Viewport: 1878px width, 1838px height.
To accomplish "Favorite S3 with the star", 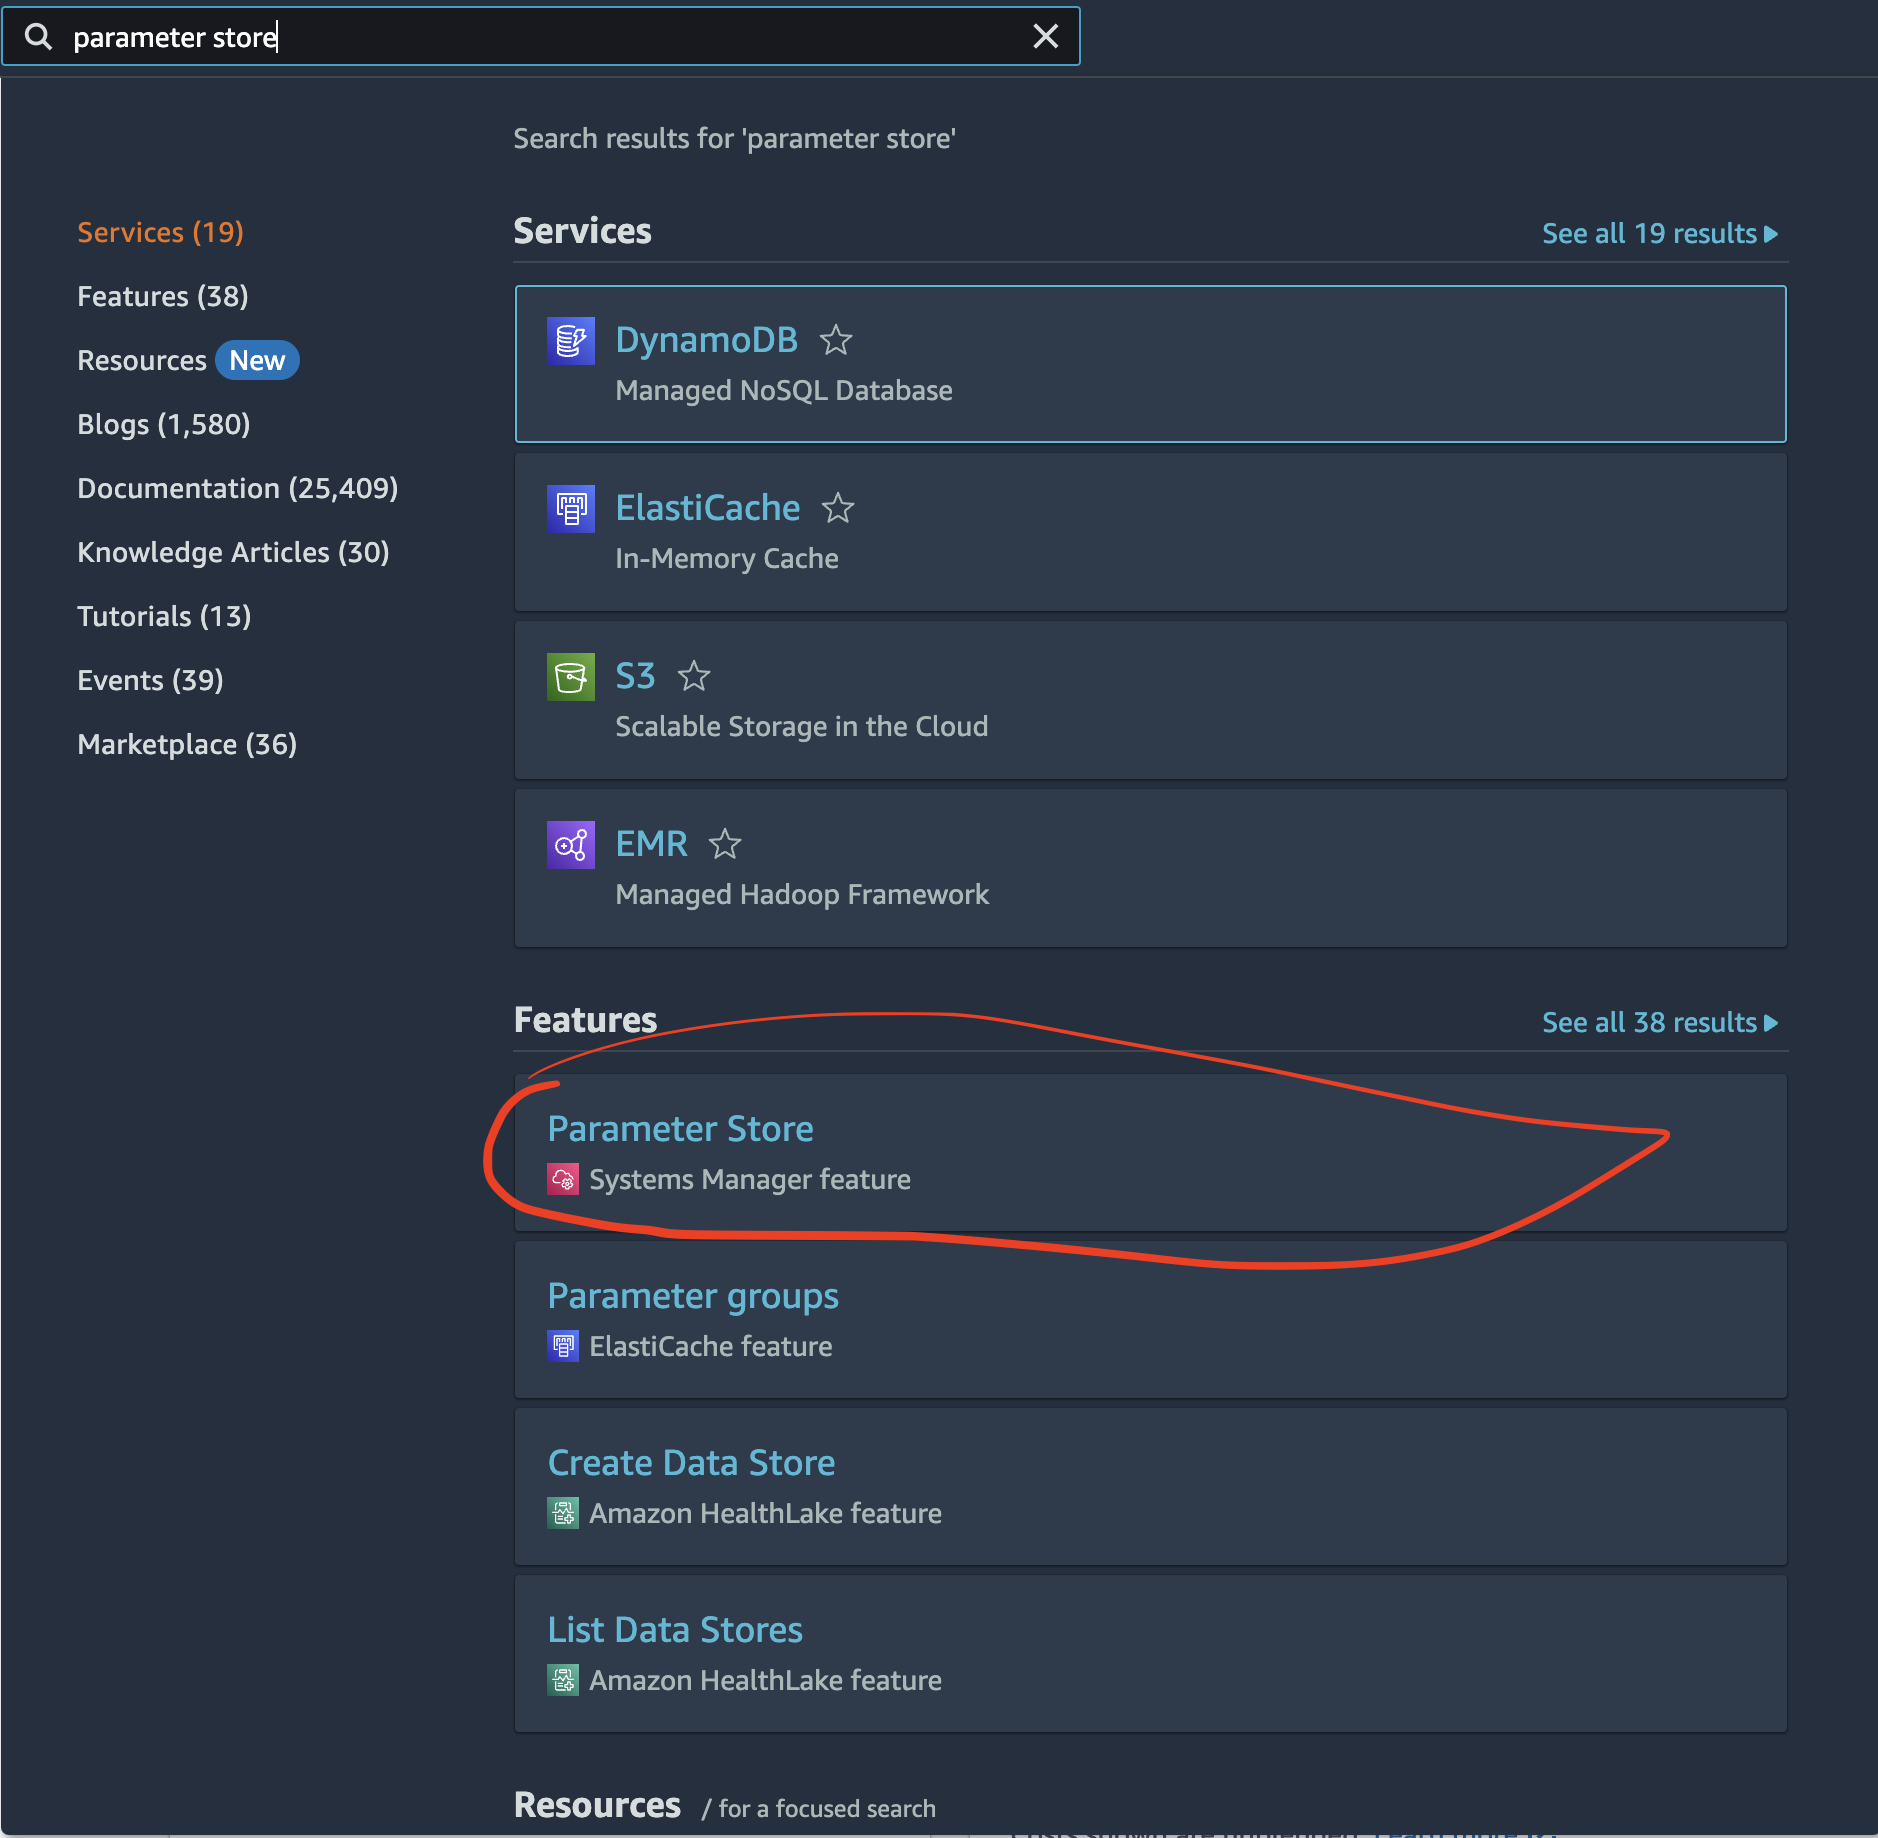I will click(x=694, y=677).
